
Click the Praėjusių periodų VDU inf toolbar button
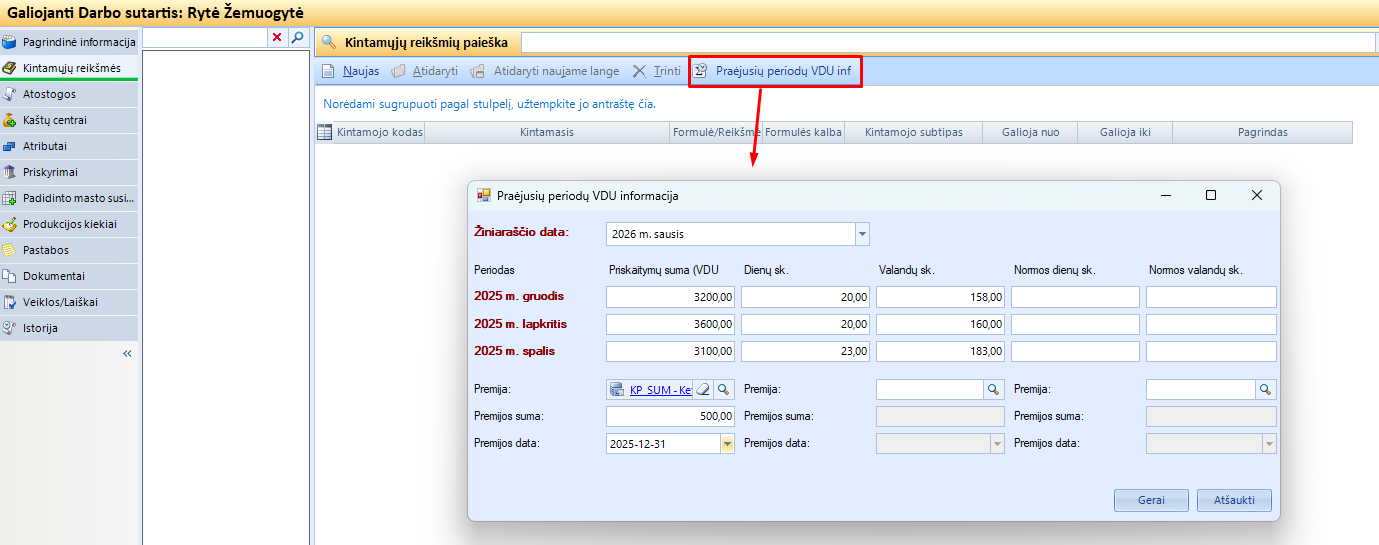775,71
